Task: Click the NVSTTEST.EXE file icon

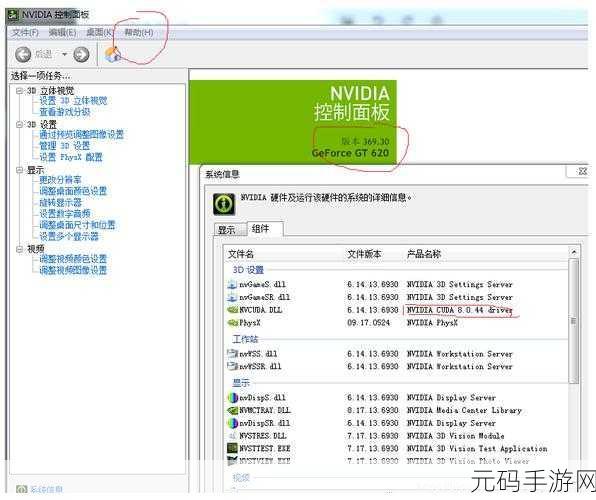Action: coord(232,449)
